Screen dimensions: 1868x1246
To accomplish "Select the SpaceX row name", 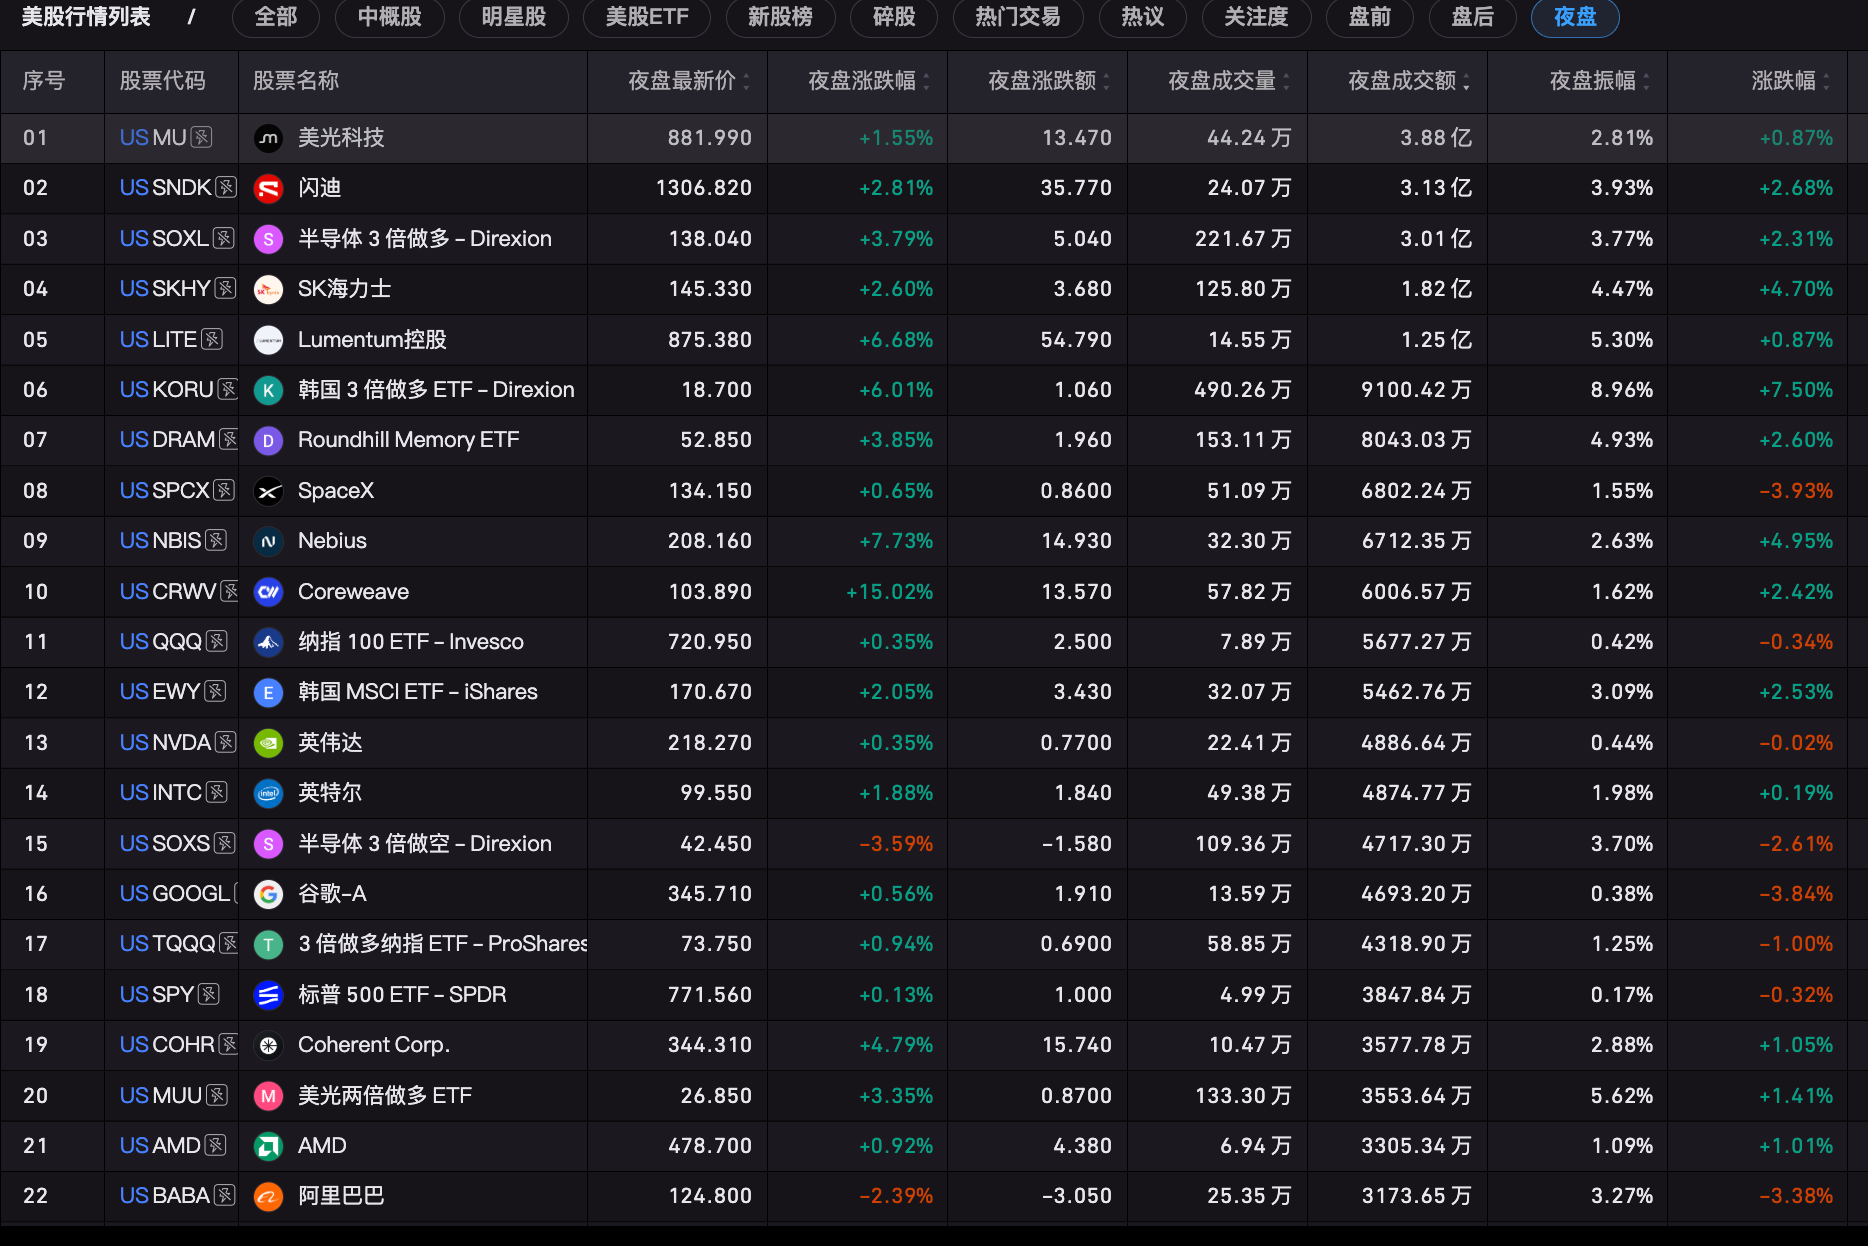I will click(336, 491).
